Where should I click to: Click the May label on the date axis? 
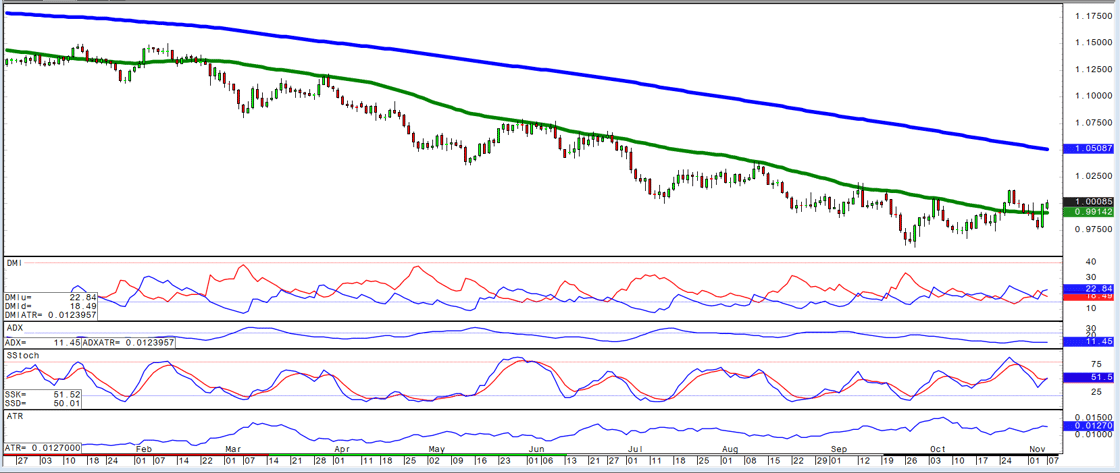[x=436, y=449]
